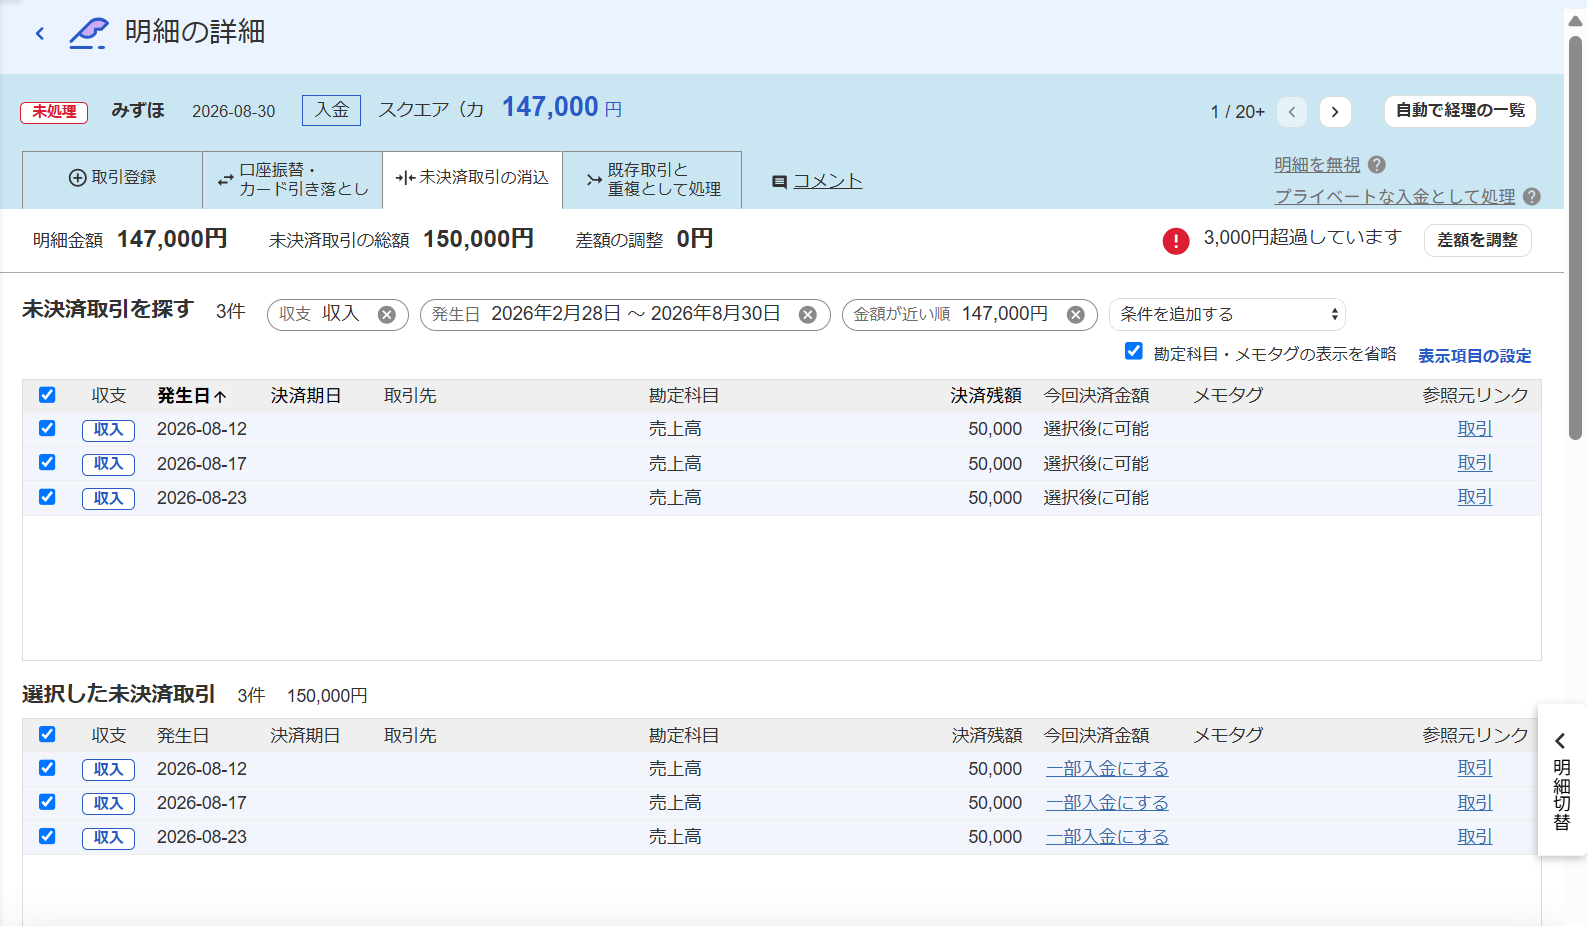
Task: Open 既存取引と重複として処理 tab
Action: click(x=652, y=180)
